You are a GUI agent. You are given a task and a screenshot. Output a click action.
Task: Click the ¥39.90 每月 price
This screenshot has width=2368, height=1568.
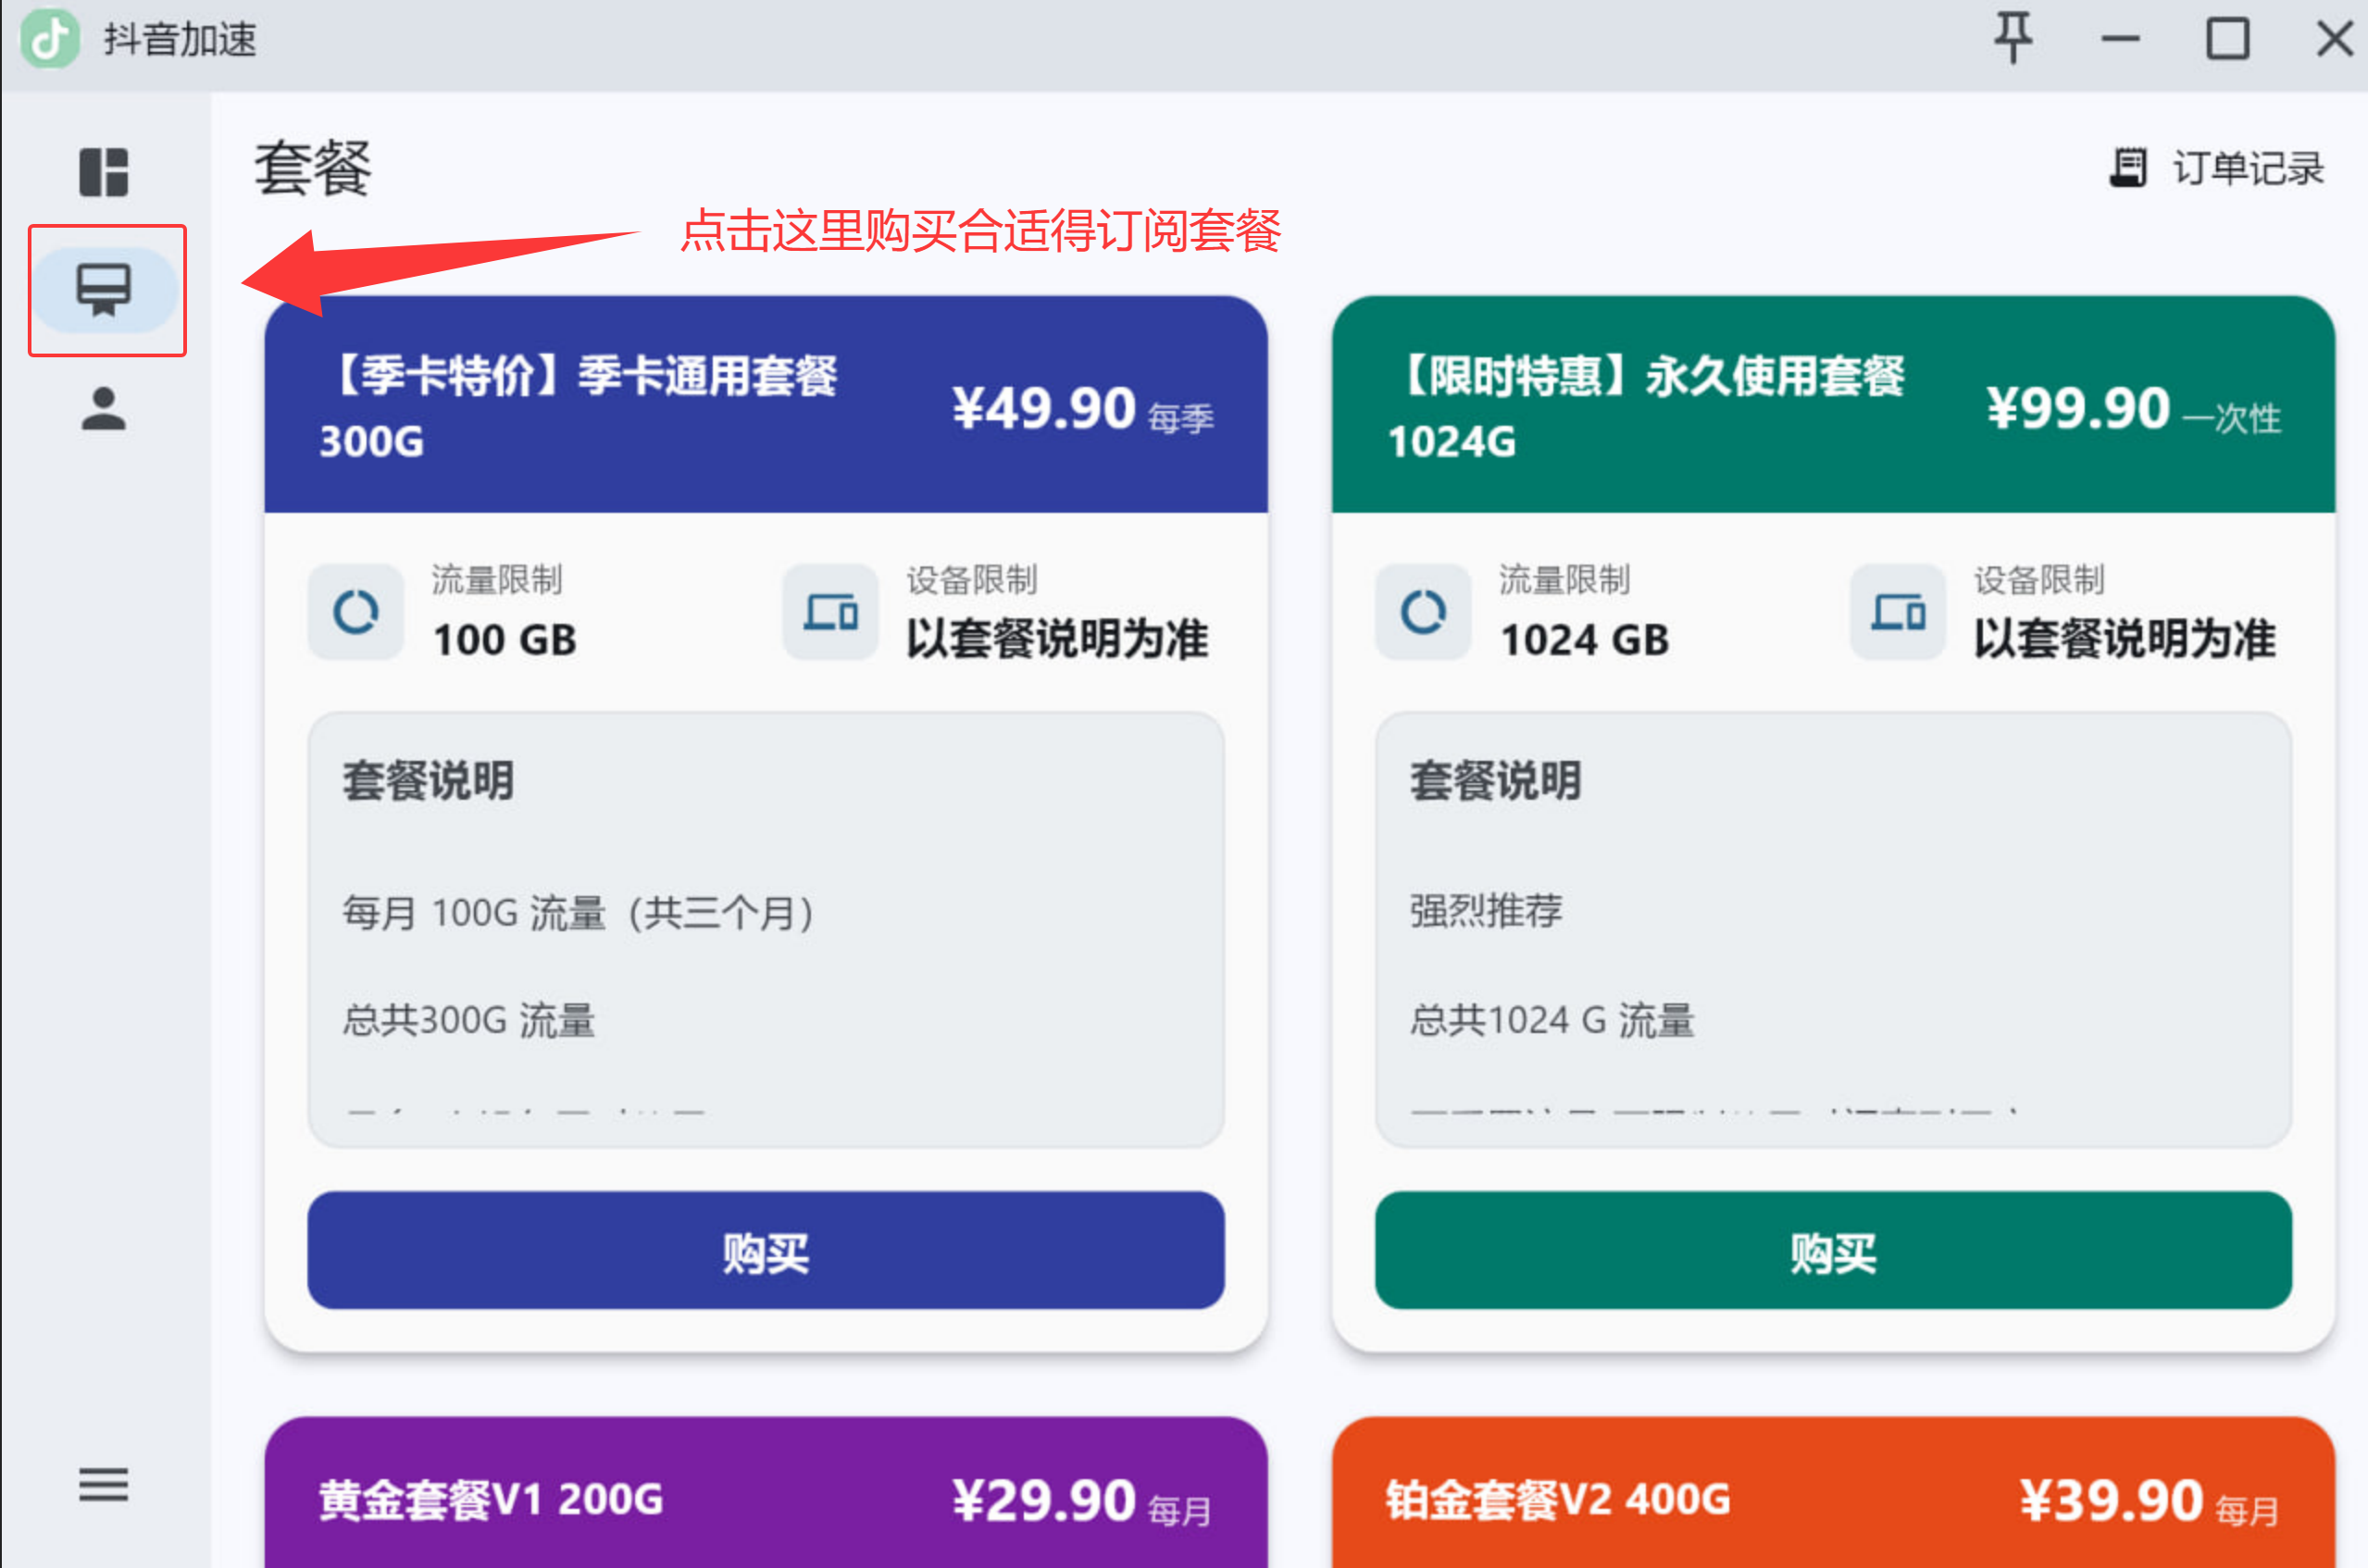pyautogui.click(x=2149, y=1501)
